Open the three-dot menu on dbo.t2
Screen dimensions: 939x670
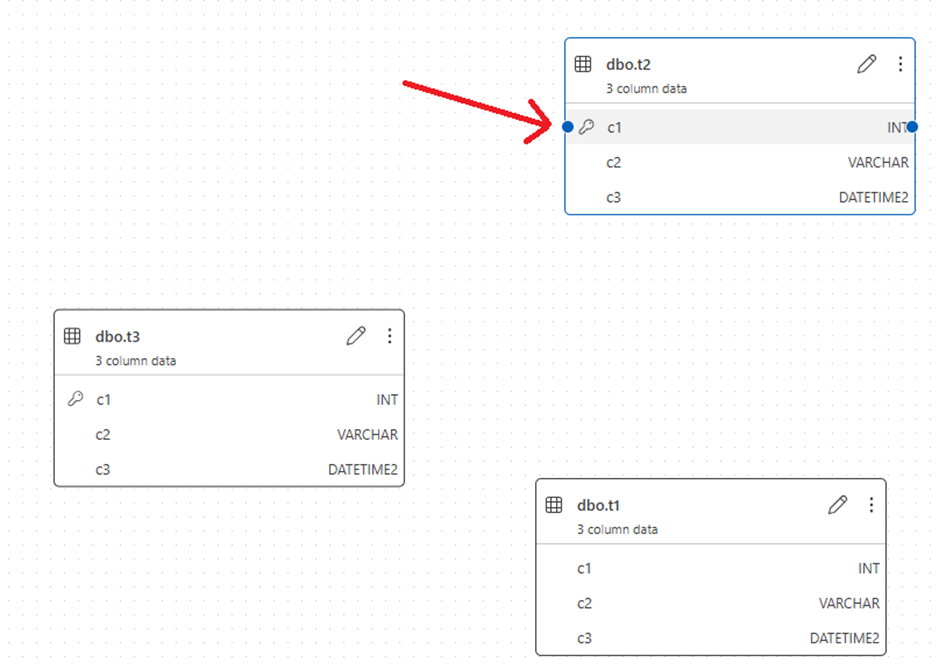click(900, 64)
